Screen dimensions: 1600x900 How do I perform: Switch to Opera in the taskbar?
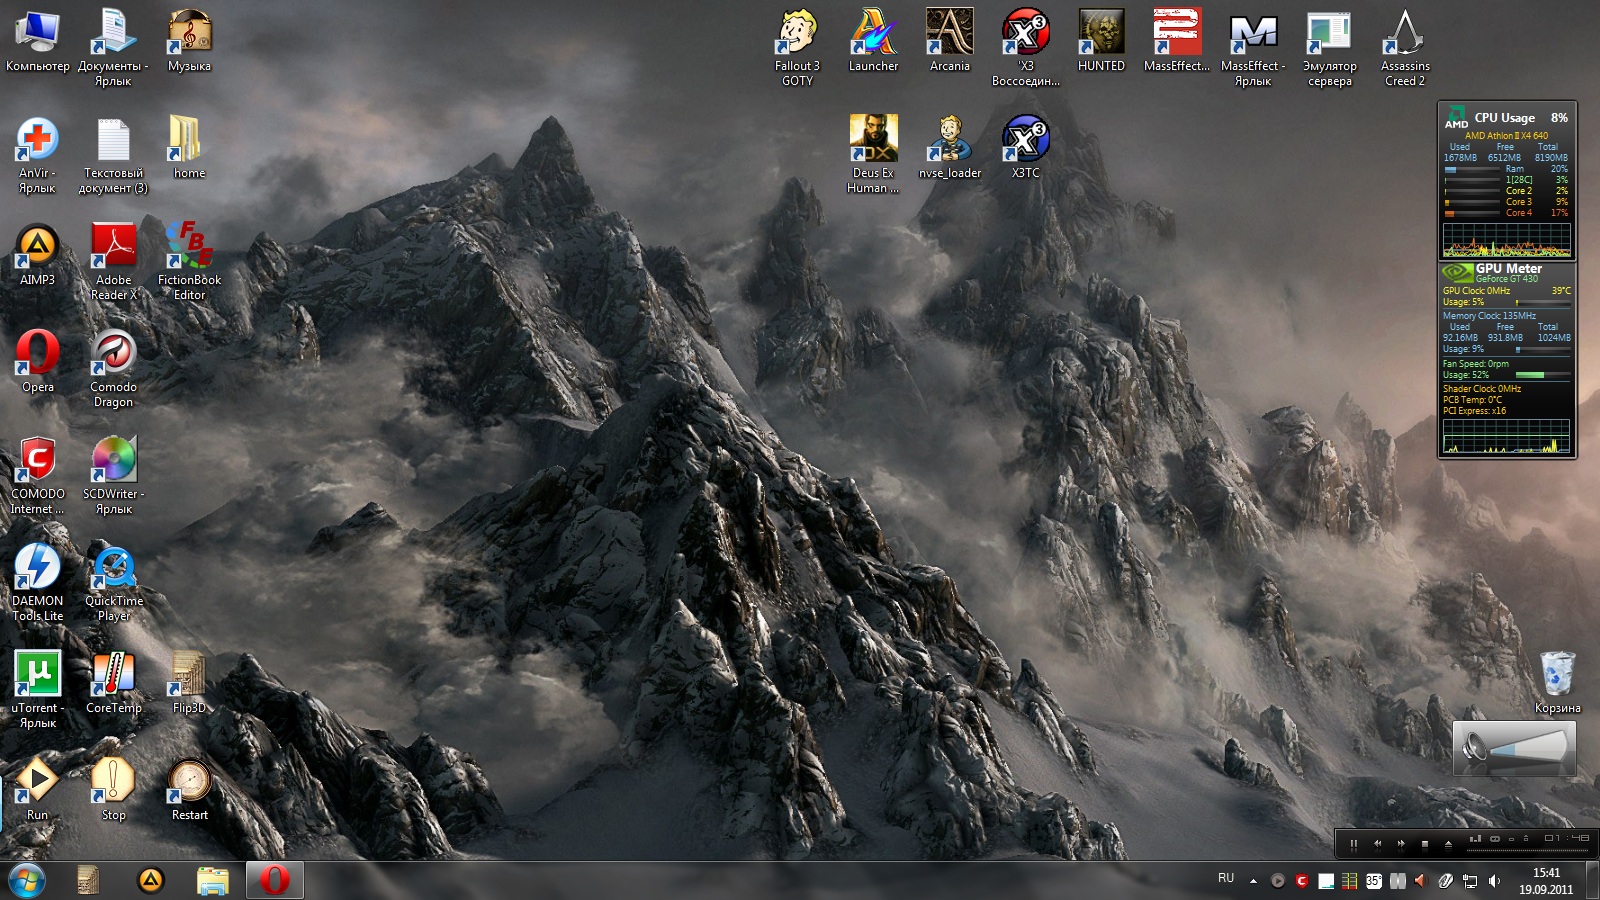(x=274, y=880)
